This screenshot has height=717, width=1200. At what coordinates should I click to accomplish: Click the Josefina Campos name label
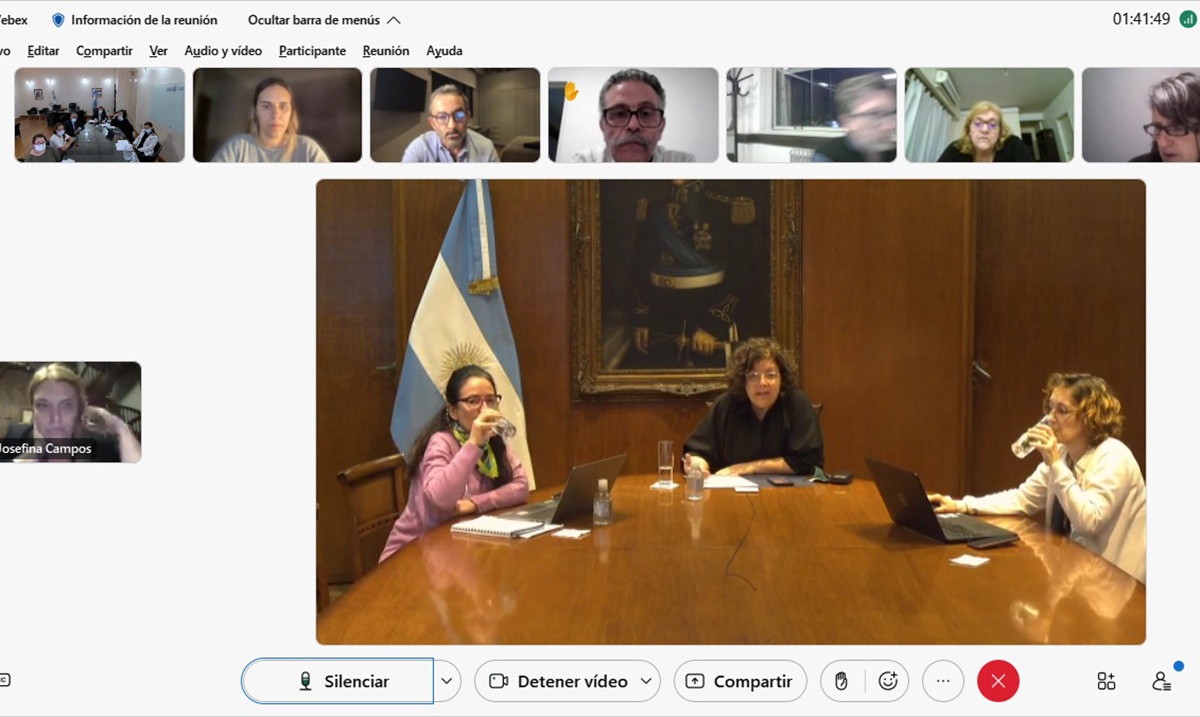pyautogui.click(x=45, y=449)
